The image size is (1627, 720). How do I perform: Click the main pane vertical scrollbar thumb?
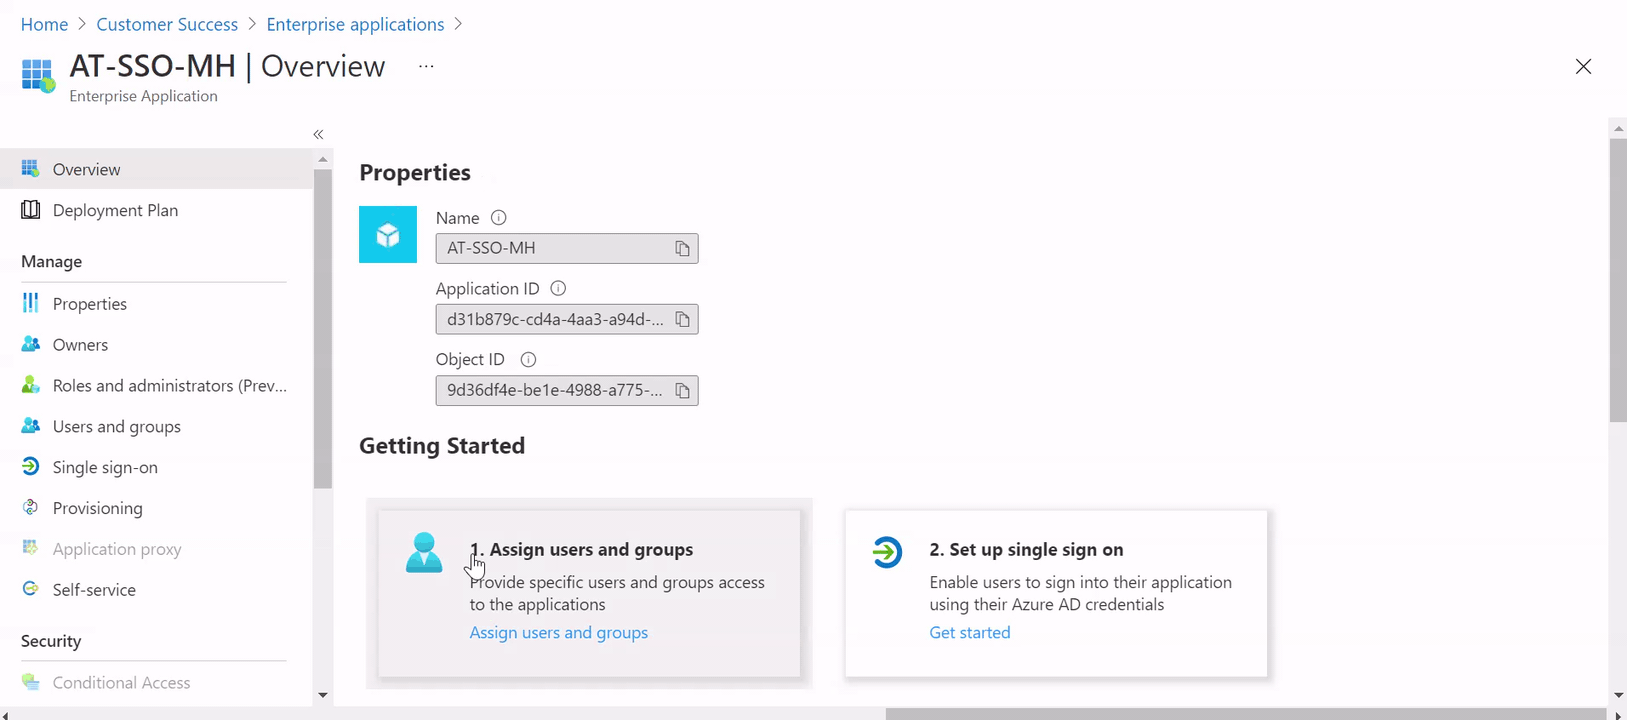click(1618, 280)
